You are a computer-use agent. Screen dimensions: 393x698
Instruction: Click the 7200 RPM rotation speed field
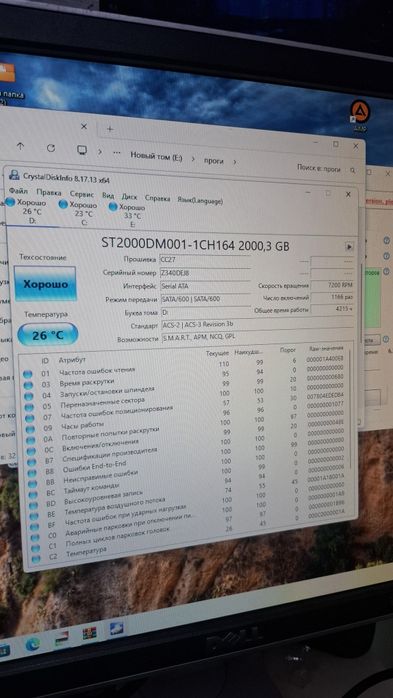pos(331,285)
